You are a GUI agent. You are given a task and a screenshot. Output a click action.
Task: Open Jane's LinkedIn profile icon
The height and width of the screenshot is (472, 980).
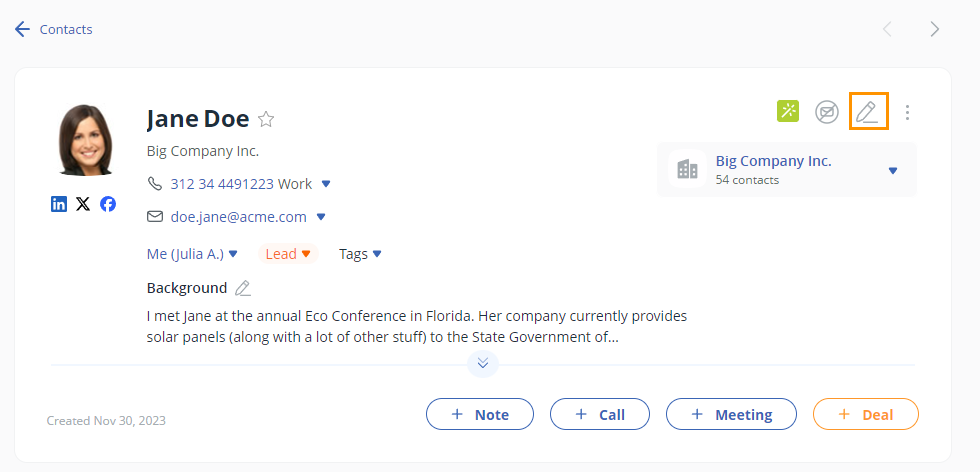[x=59, y=204]
